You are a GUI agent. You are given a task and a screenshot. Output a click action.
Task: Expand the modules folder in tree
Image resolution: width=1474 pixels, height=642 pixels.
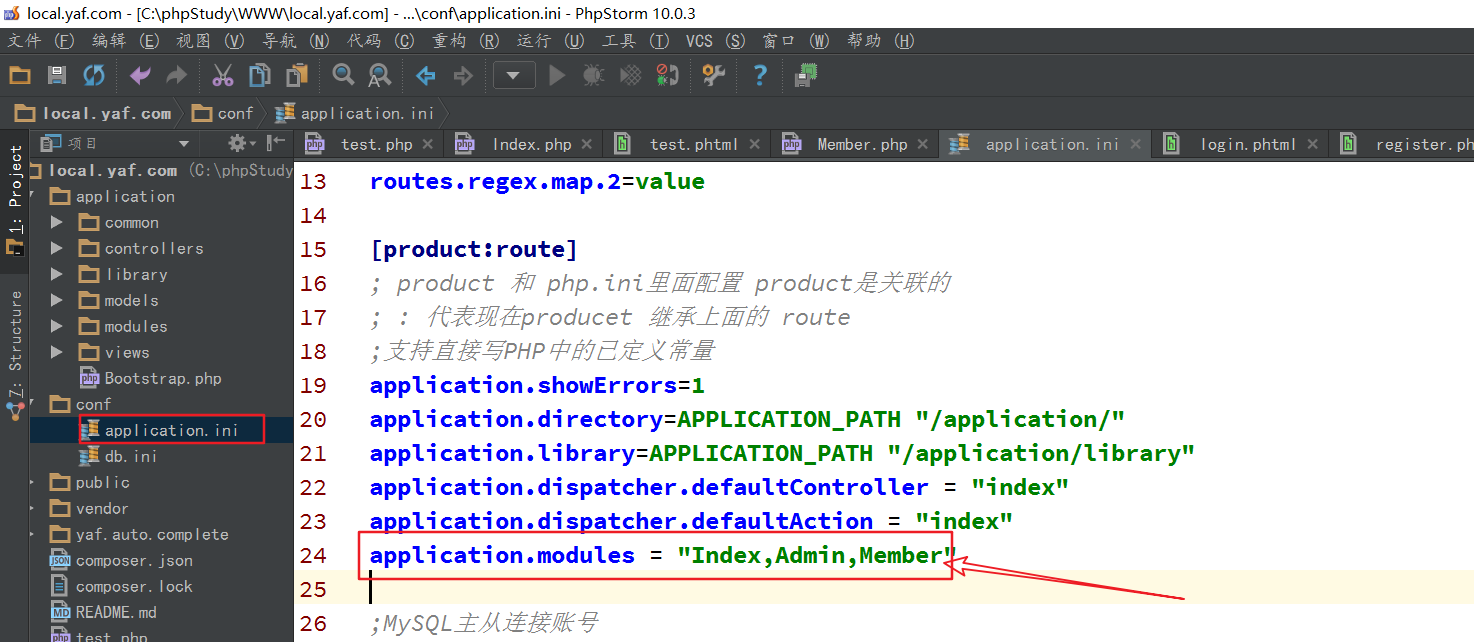[57, 327]
